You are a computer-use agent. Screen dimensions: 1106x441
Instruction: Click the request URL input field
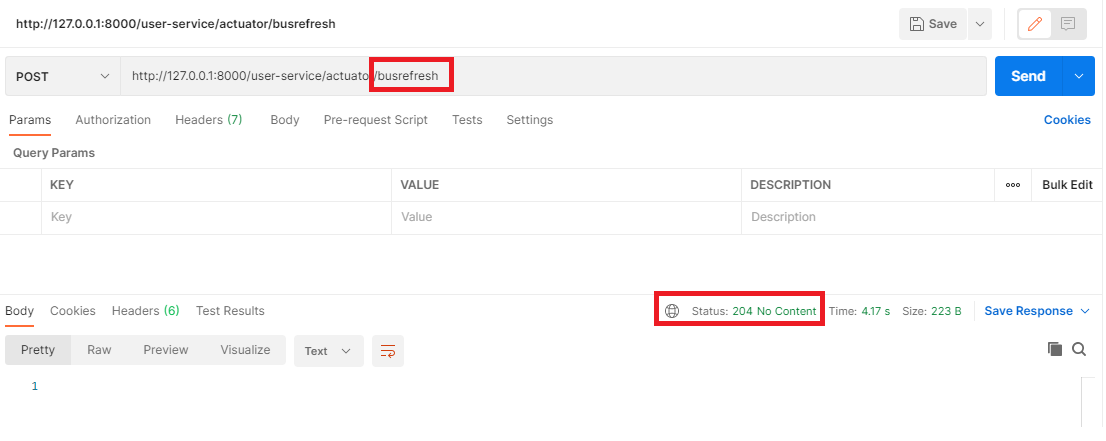coord(553,76)
